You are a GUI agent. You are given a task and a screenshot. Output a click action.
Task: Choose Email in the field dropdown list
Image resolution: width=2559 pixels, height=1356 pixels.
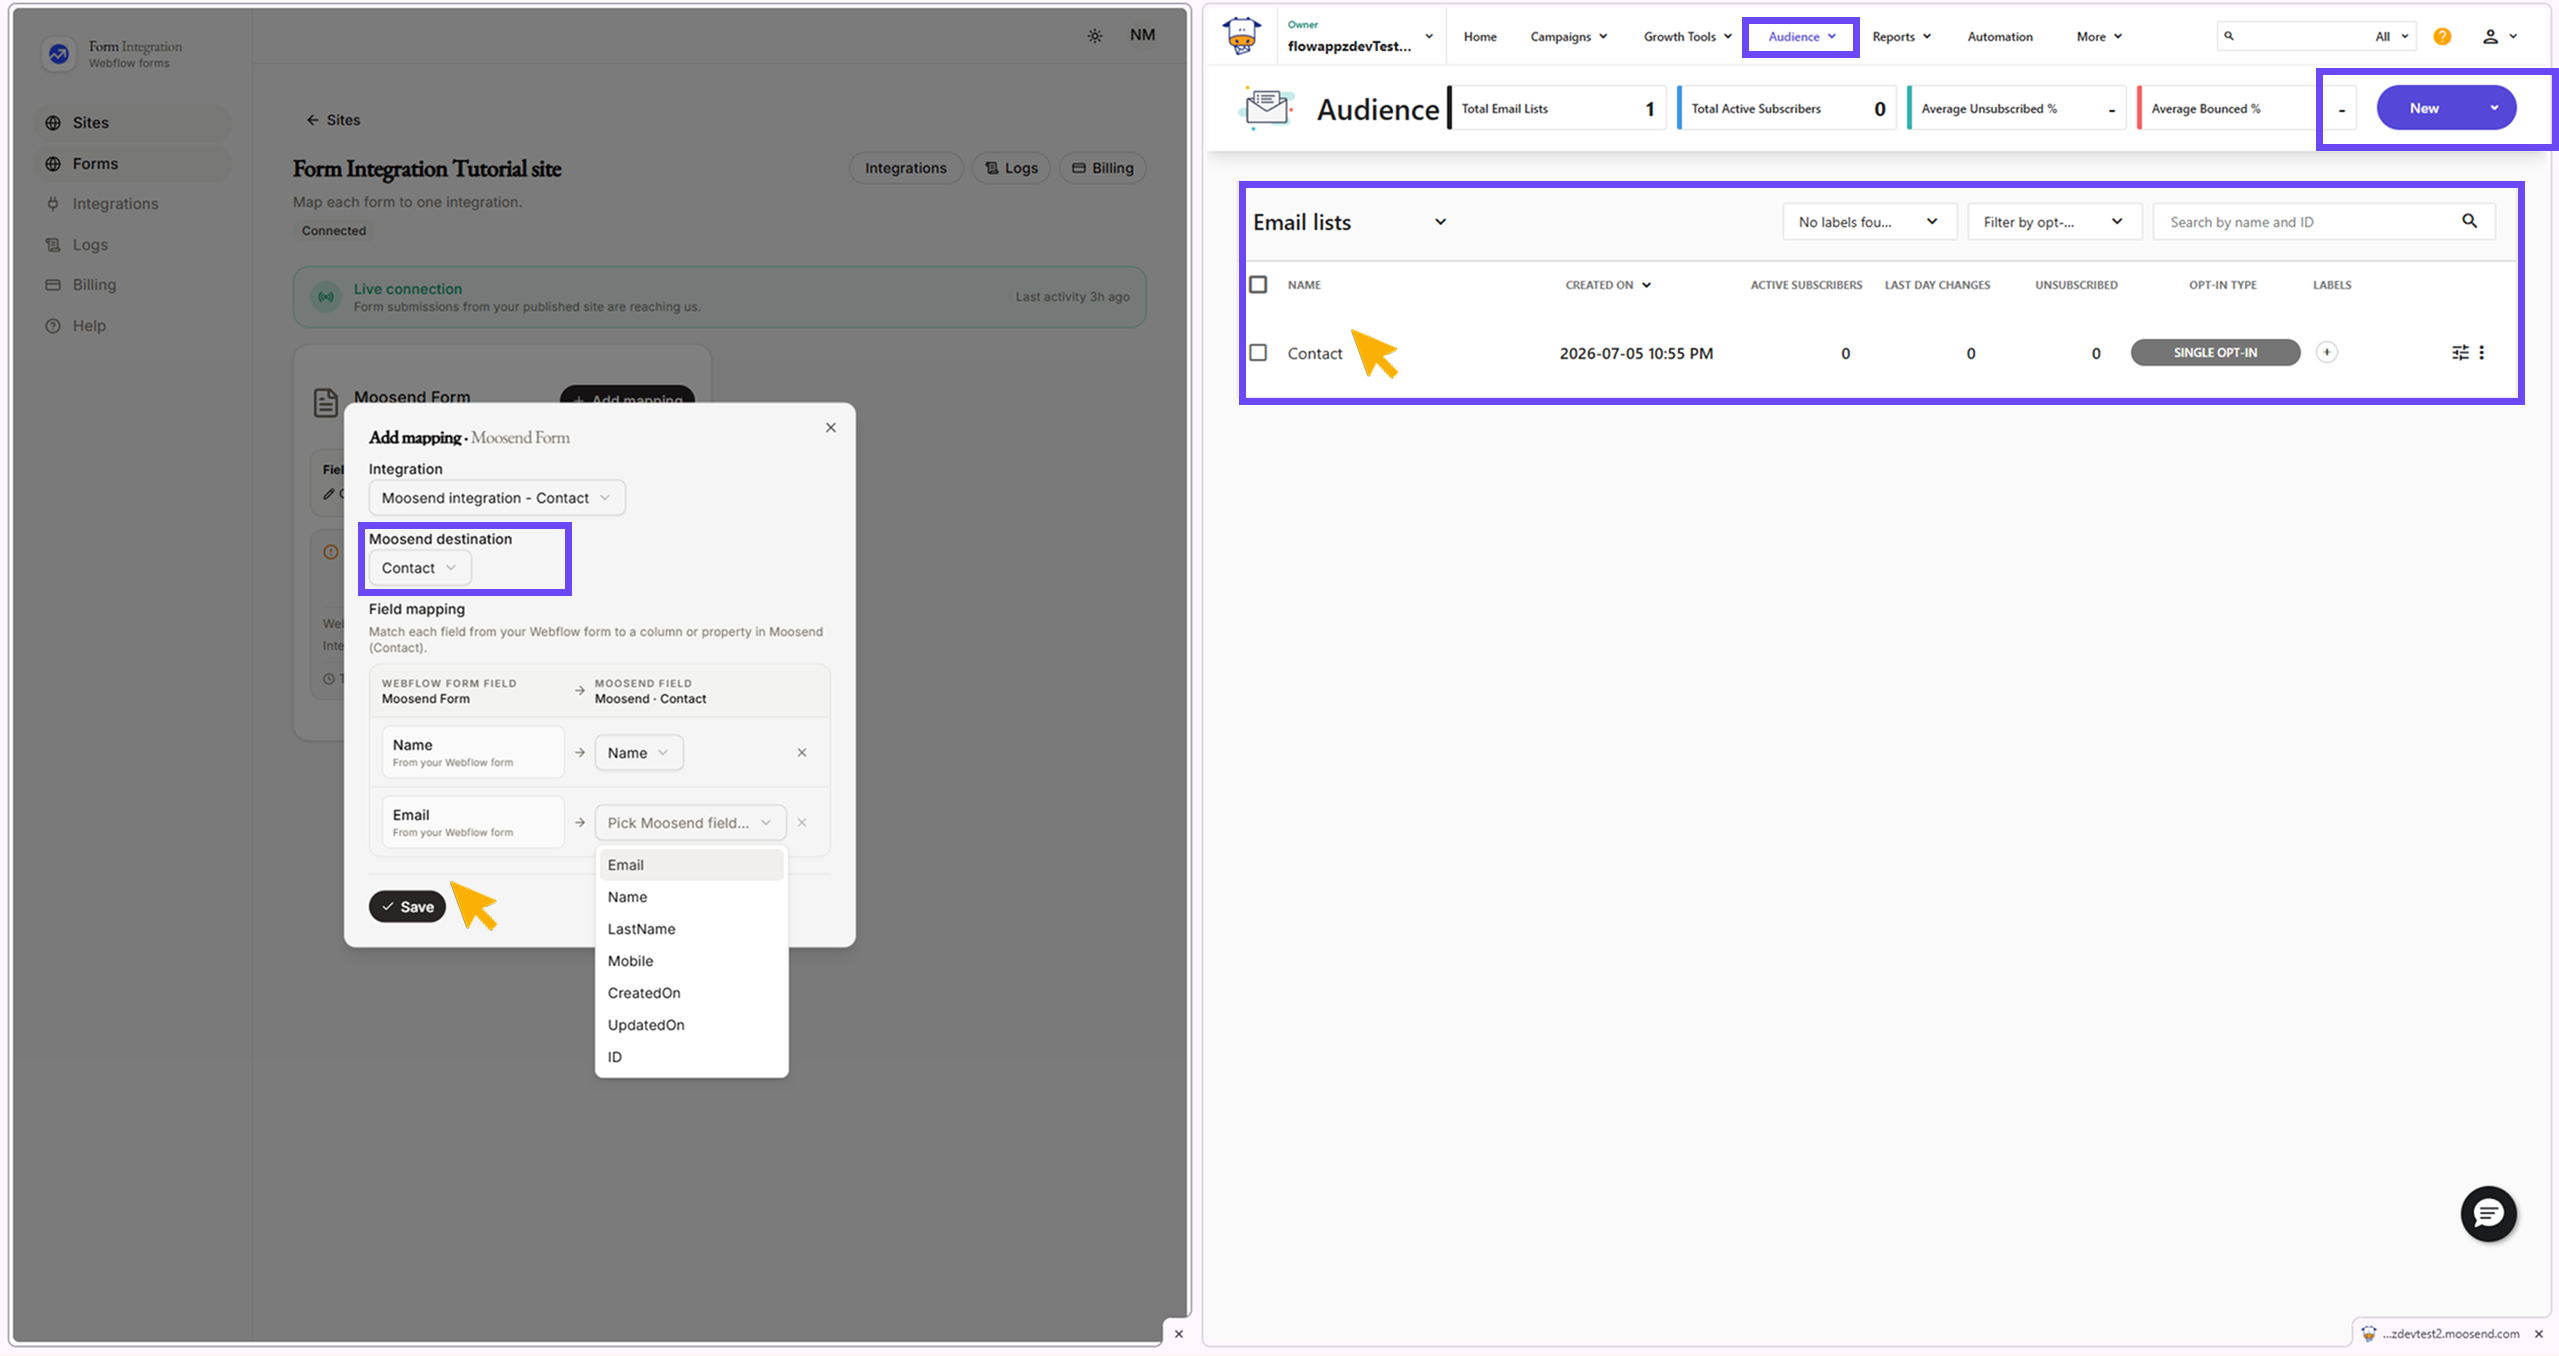click(x=690, y=865)
